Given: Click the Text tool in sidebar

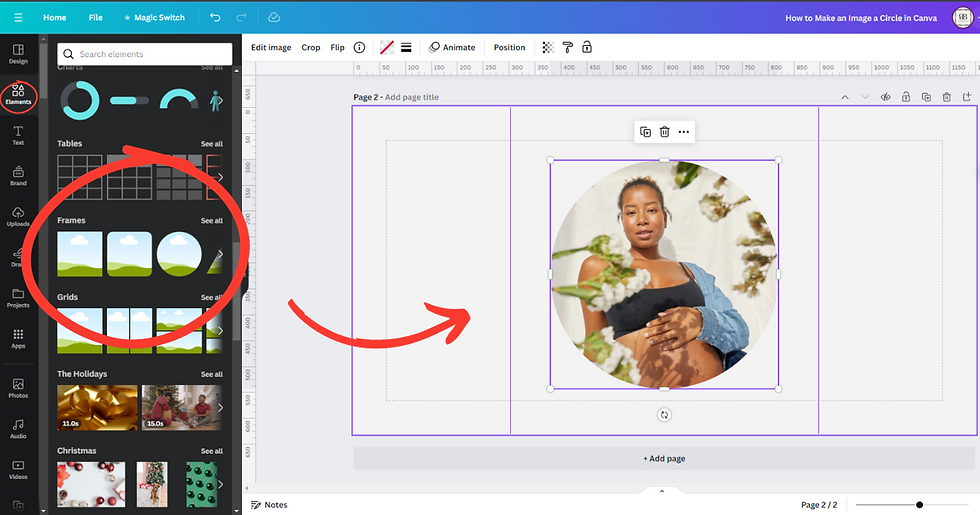Looking at the screenshot, I should point(18,135).
